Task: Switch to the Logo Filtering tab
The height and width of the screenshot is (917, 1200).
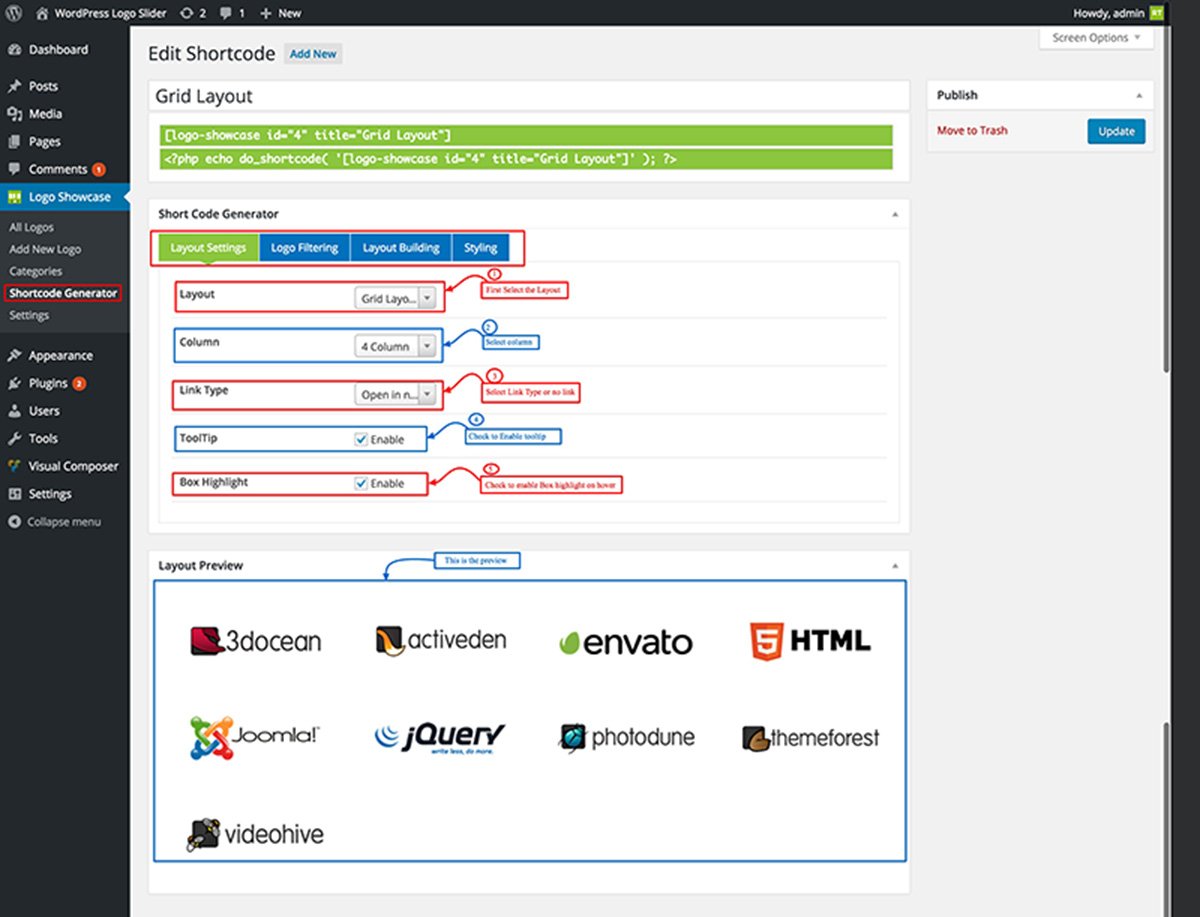Action: pos(304,248)
